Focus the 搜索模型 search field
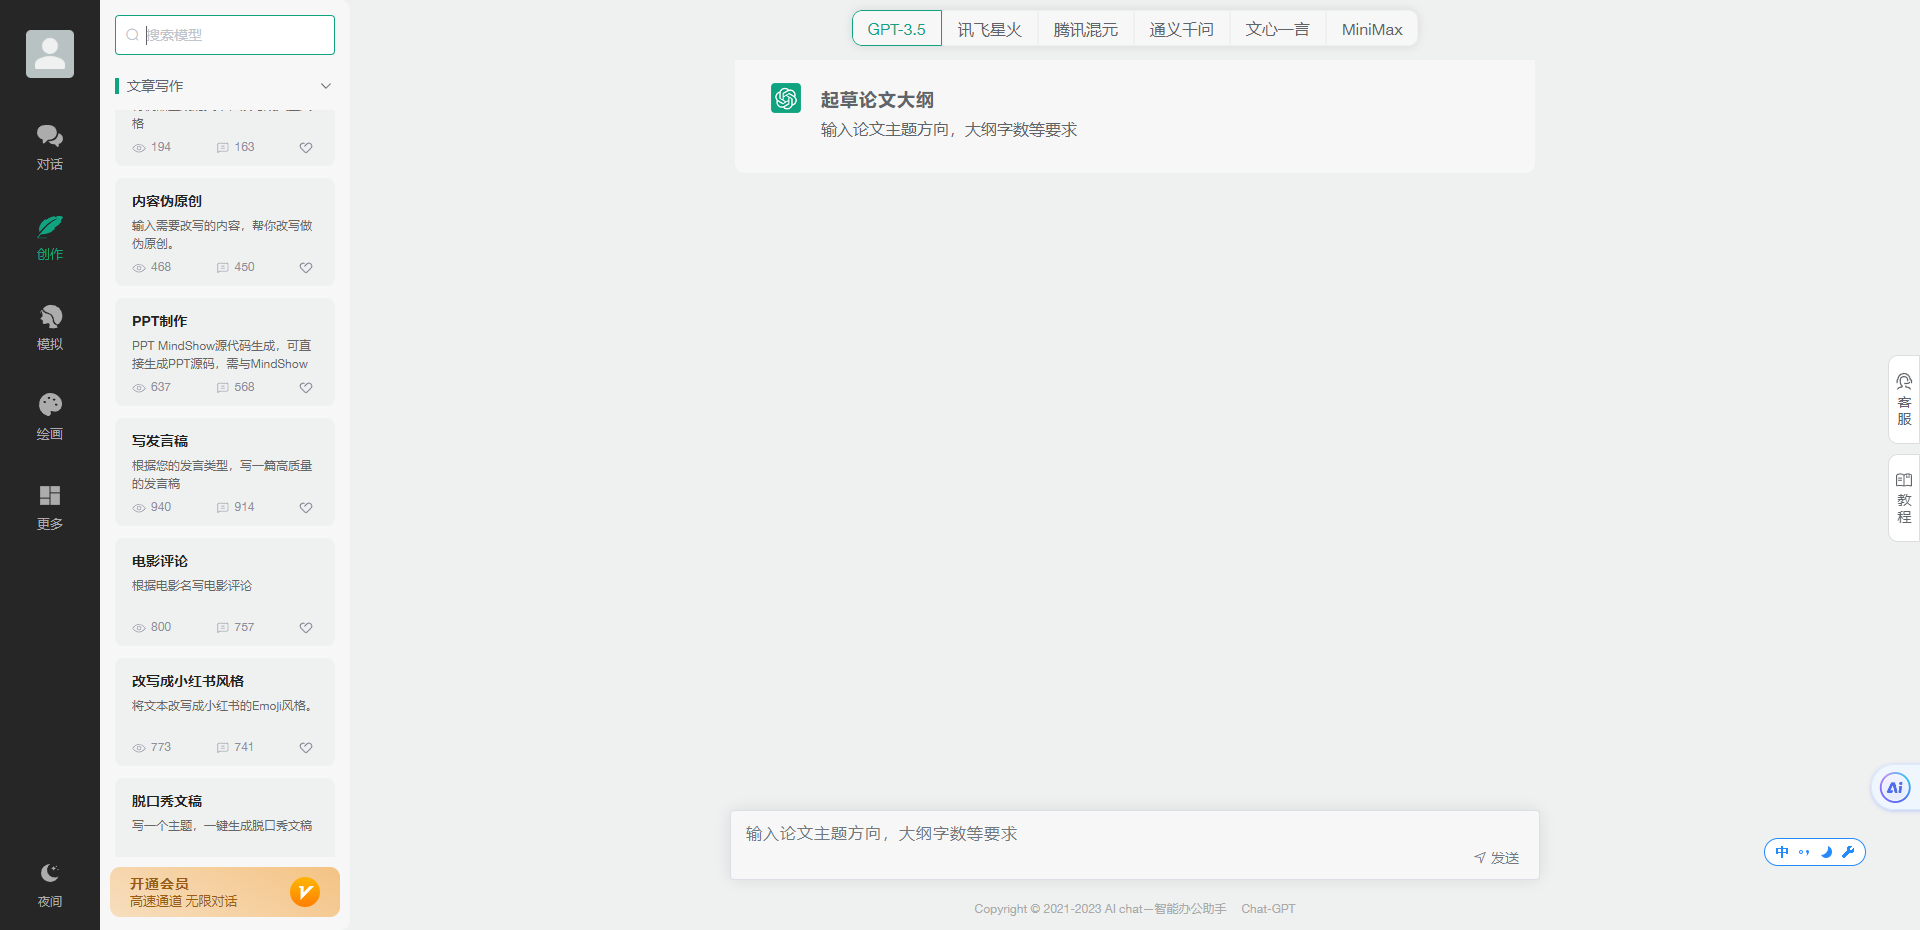 coord(225,35)
